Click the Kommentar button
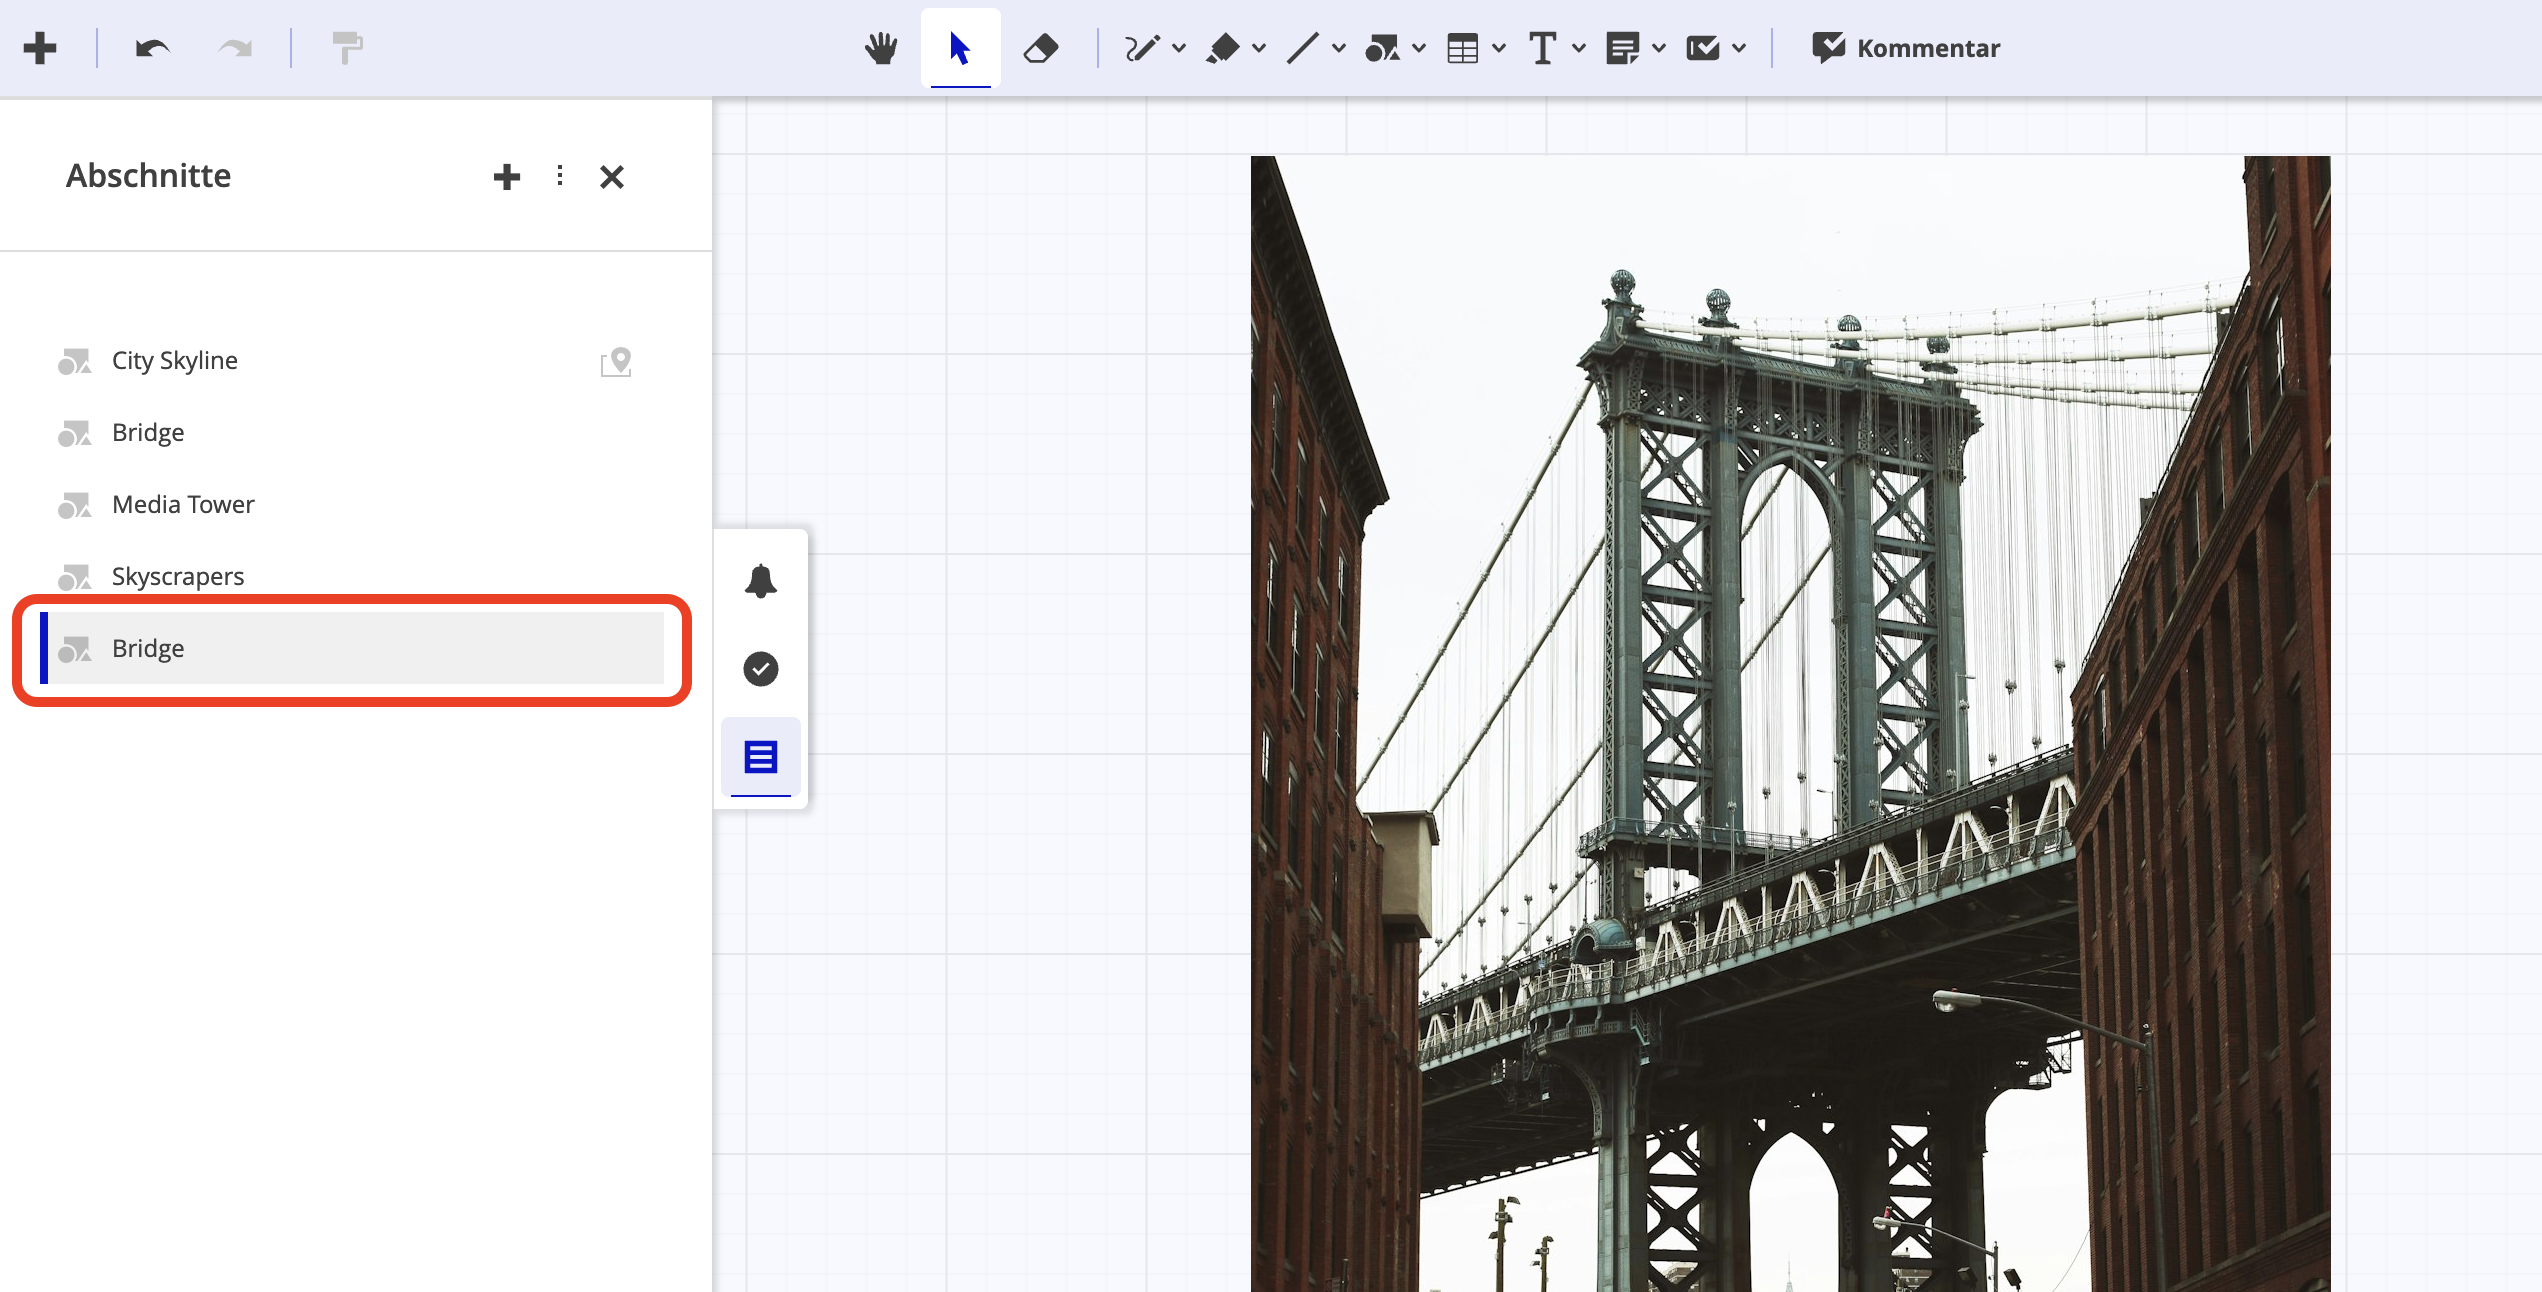 click(x=1904, y=47)
